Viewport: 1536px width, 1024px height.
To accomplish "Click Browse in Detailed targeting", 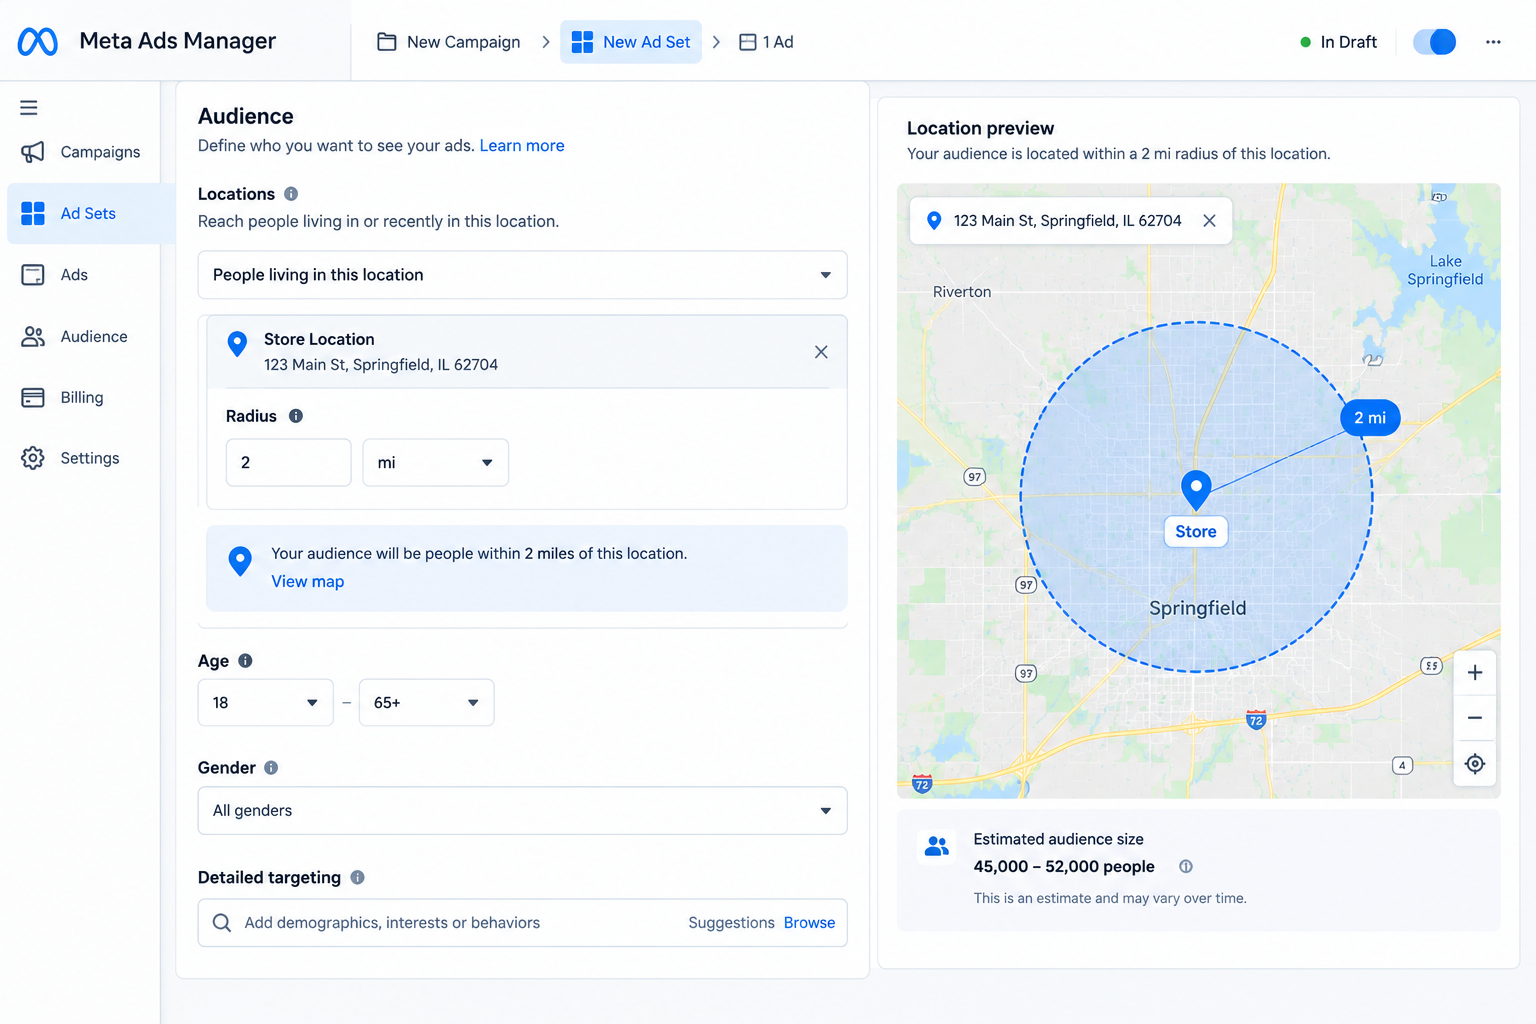I will coord(810,923).
